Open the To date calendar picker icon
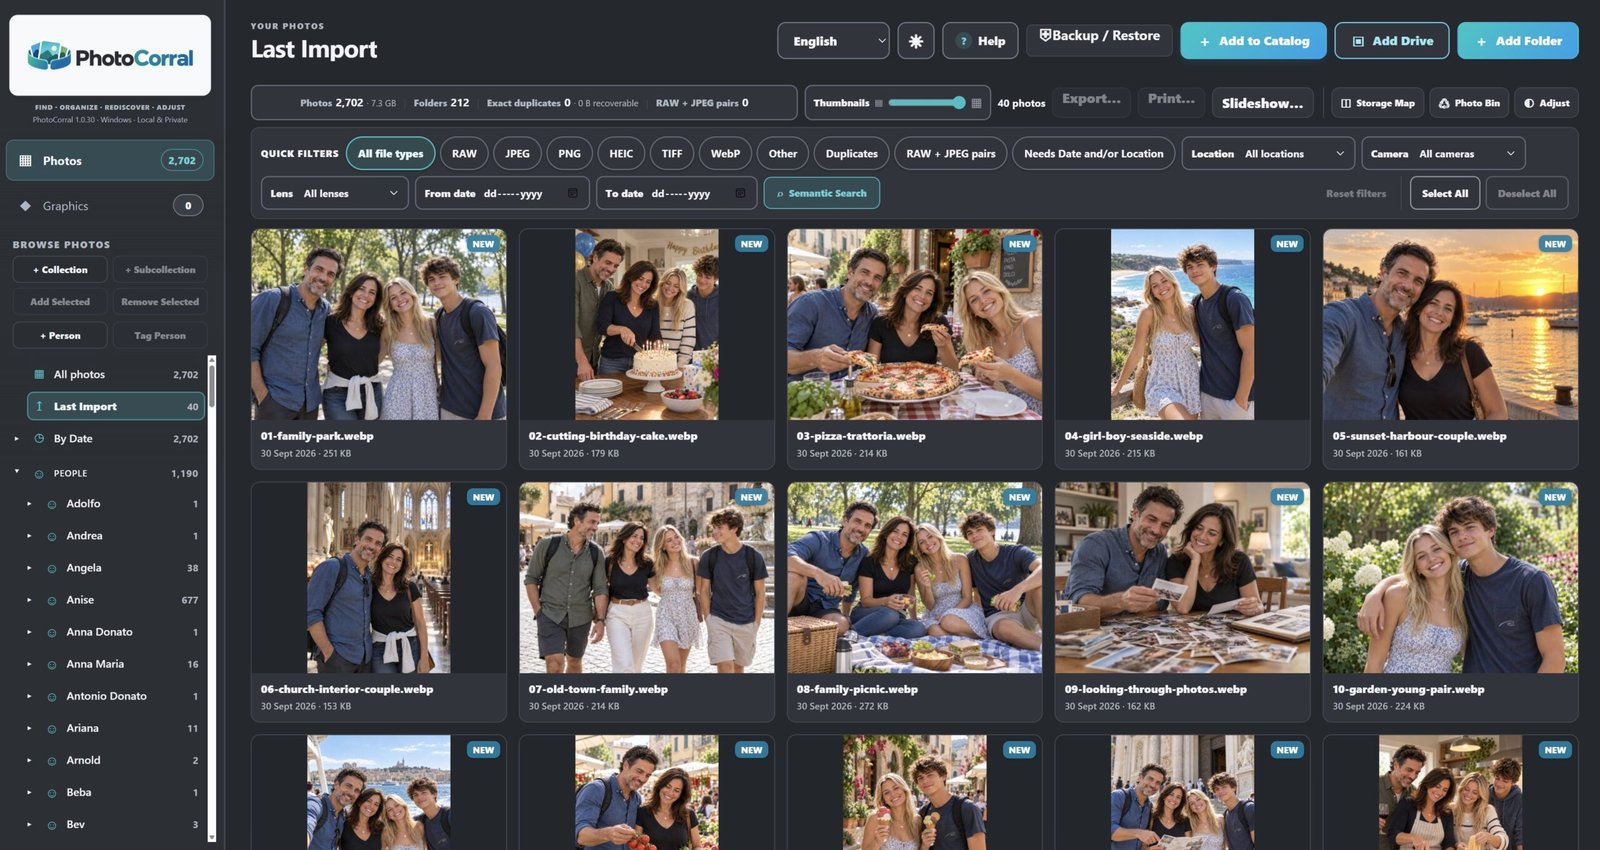This screenshot has height=850, width=1600. 740,194
